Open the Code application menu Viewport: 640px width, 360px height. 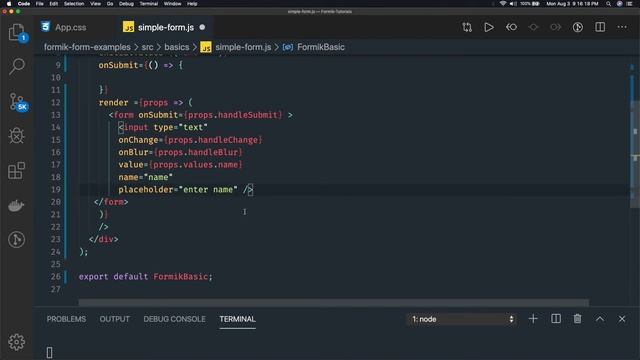point(24,4)
